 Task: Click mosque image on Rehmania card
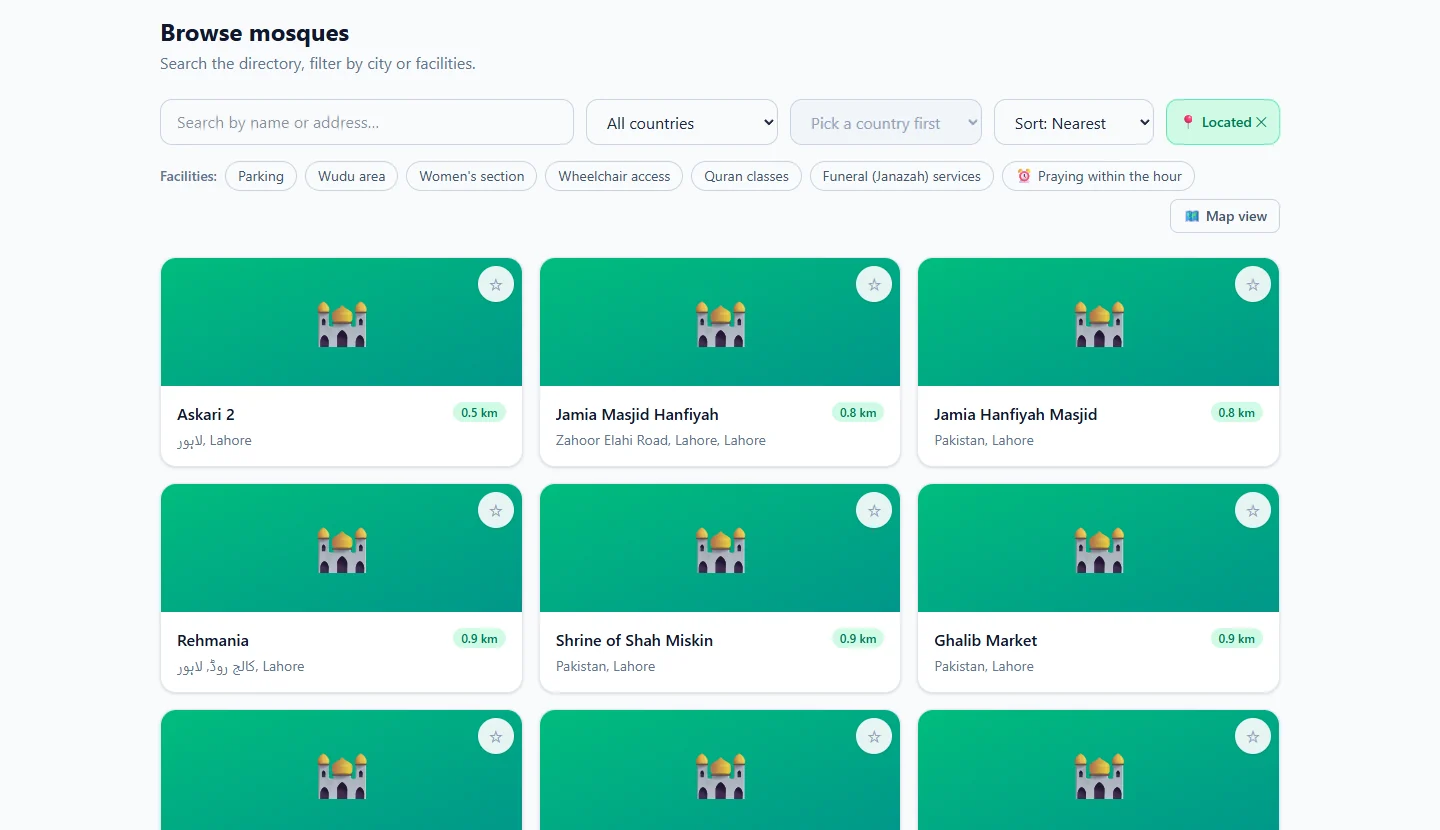coord(342,550)
